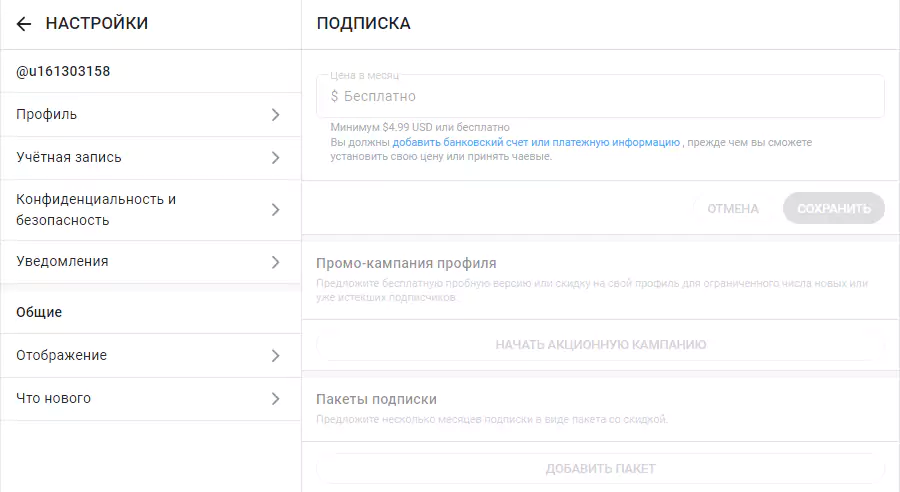
Task: Select the @u161303158 username row
Action: point(151,71)
